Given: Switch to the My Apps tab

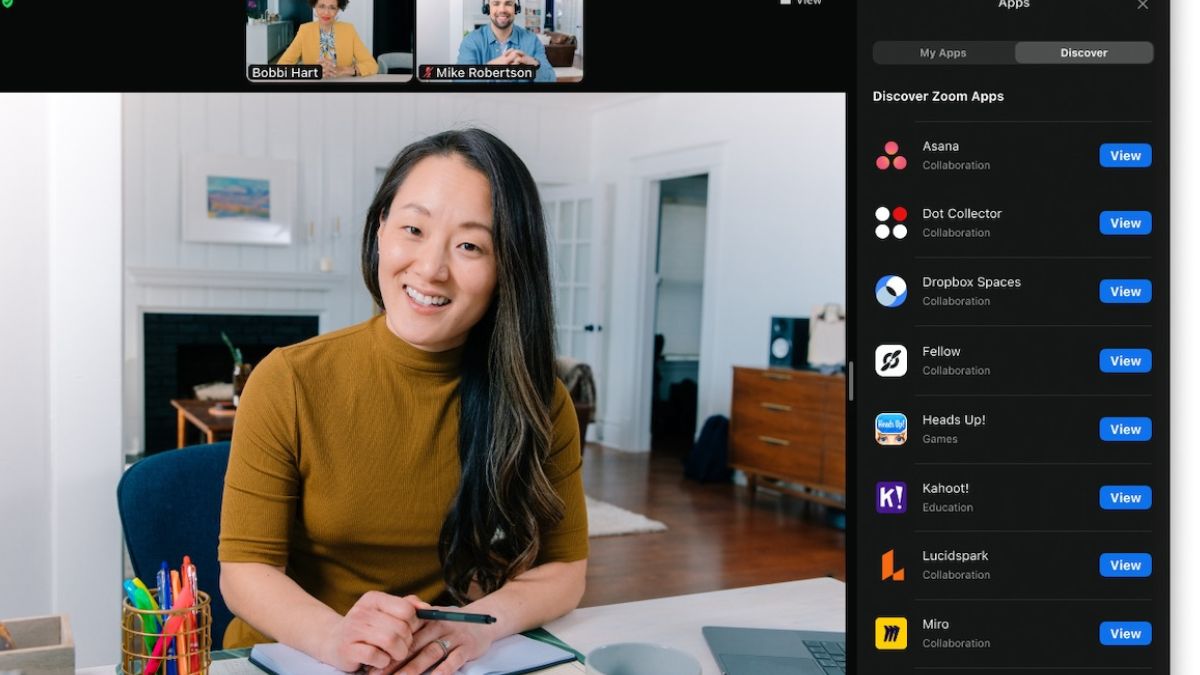Looking at the screenshot, I should [x=943, y=53].
